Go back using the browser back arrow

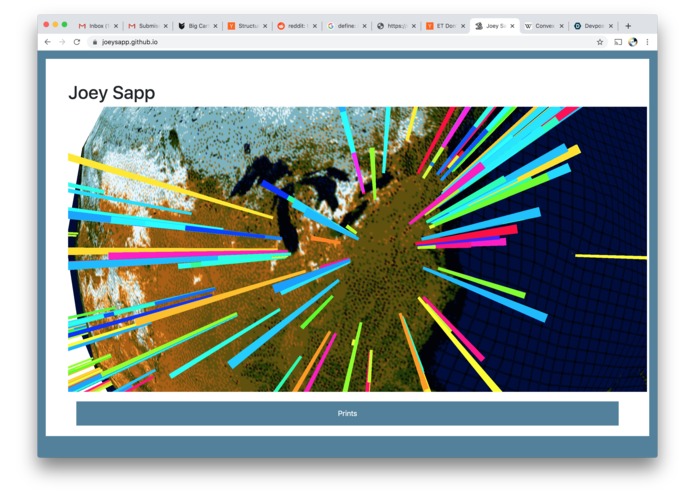47,42
